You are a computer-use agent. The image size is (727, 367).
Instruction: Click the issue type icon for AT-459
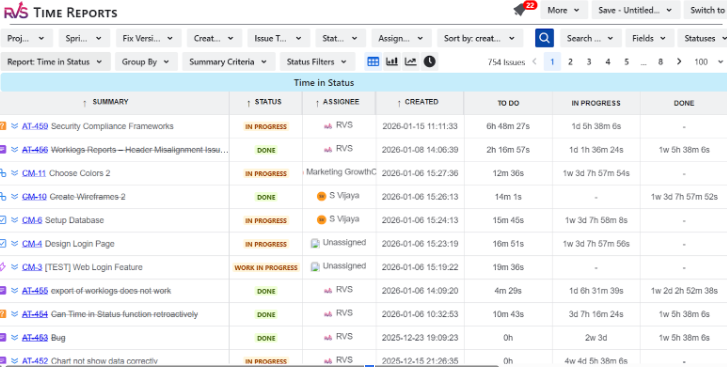tap(3, 126)
